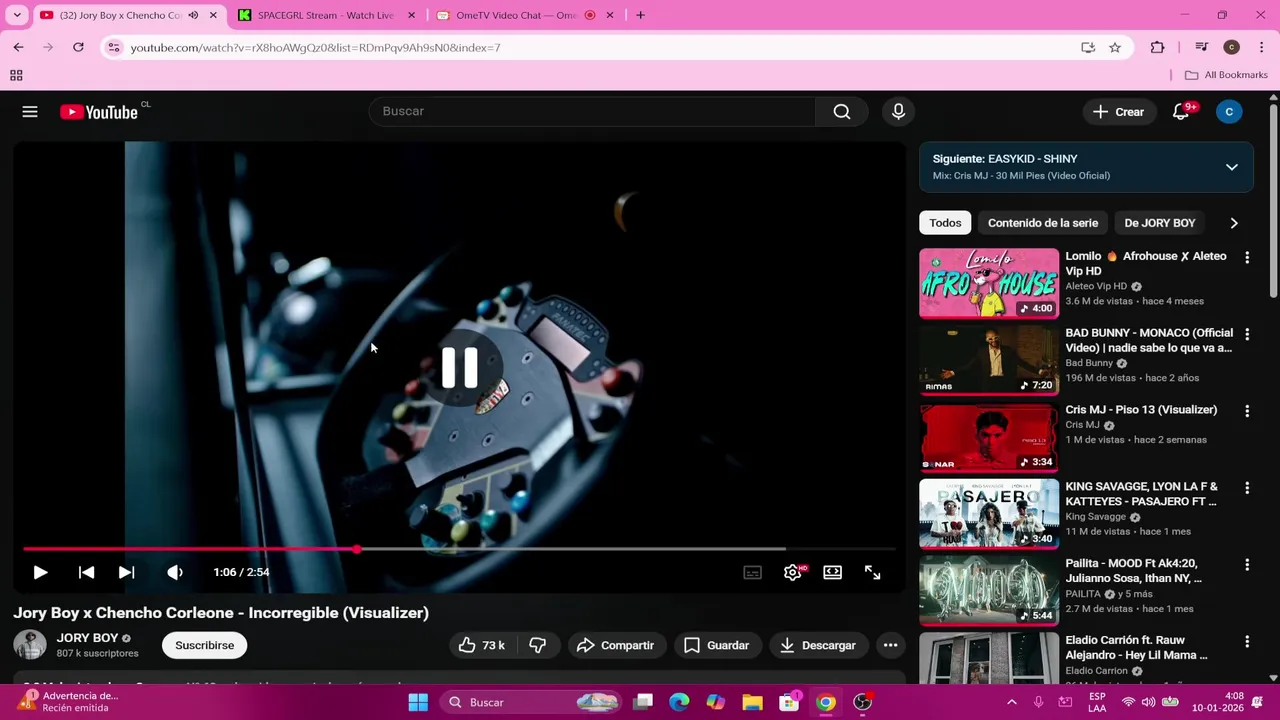Open options for Pailita MOOD video

[1247, 565]
